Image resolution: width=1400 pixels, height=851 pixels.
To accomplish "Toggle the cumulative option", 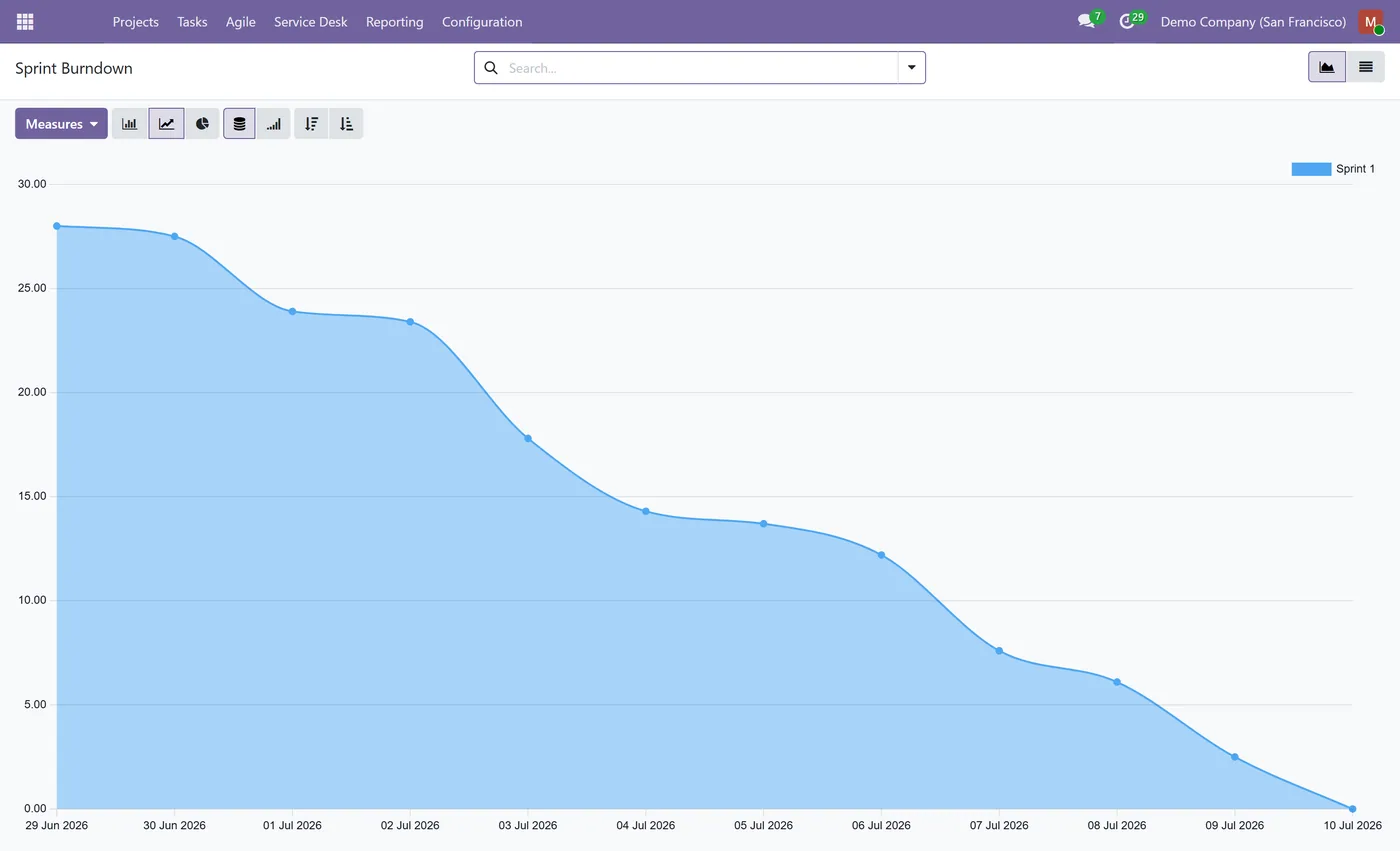I will (x=273, y=124).
